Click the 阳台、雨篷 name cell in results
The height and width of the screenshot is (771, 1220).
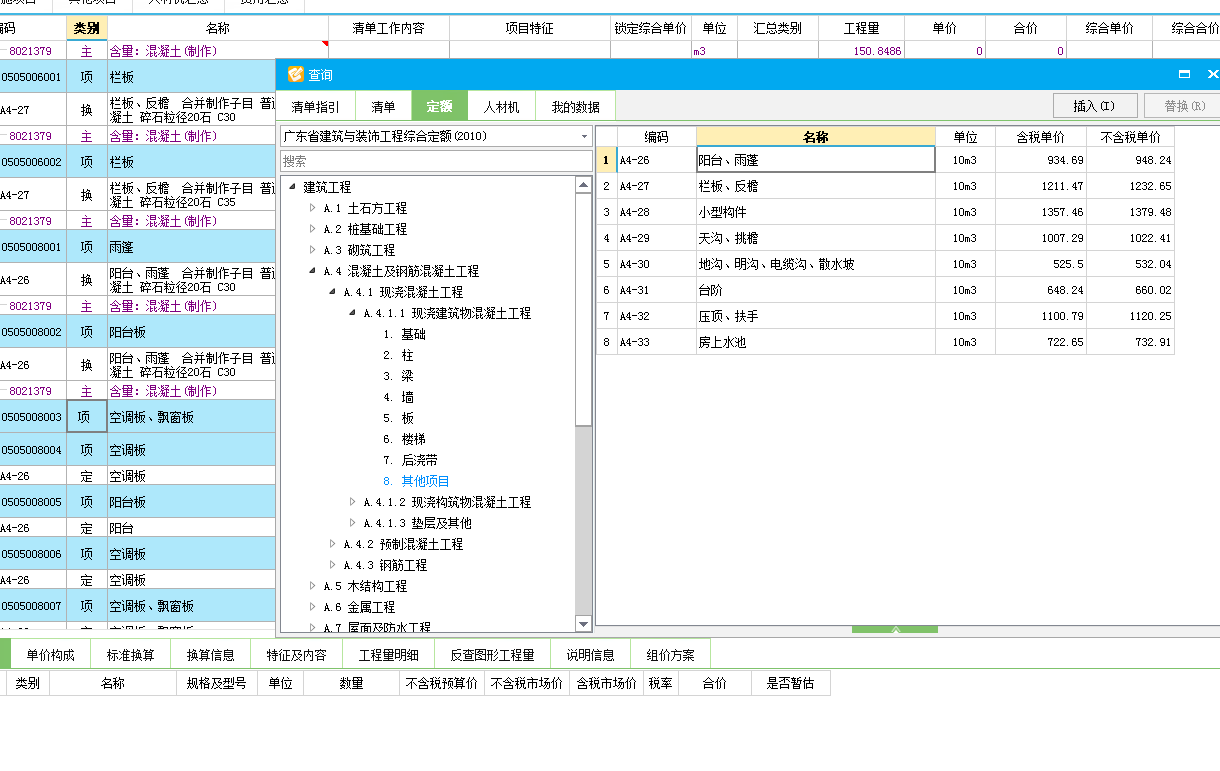click(x=816, y=160)
